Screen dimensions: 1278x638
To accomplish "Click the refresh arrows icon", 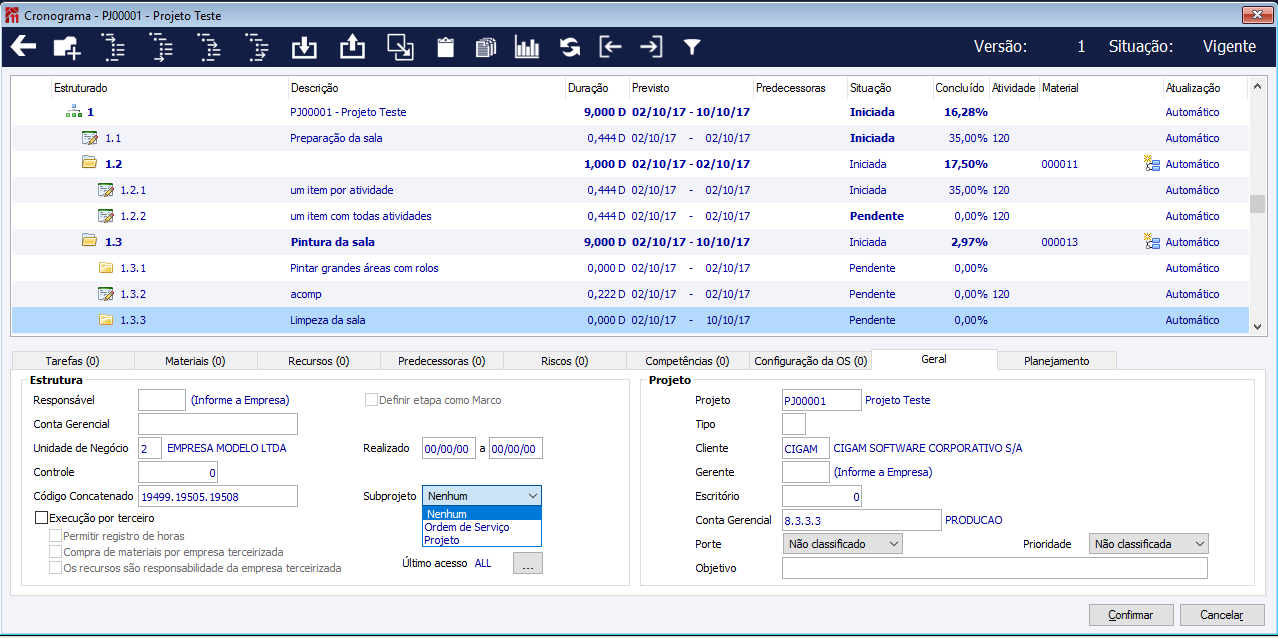I will tap(570, 47).
